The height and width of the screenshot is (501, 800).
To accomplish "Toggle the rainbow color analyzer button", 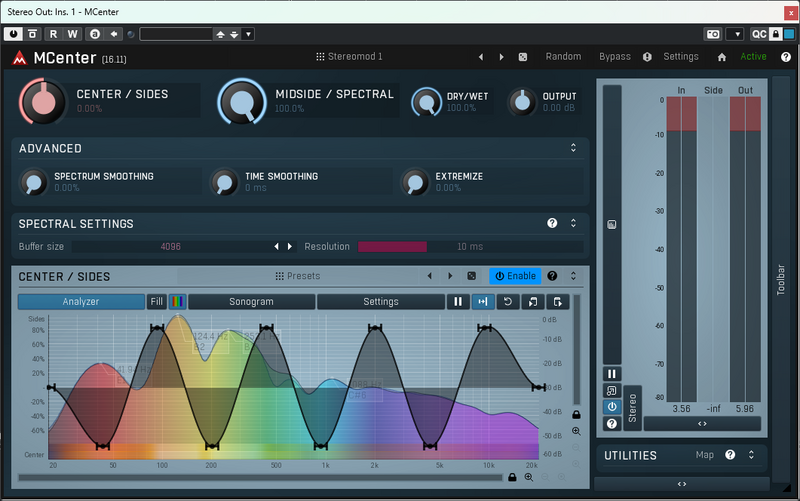I will click(178, 302).
